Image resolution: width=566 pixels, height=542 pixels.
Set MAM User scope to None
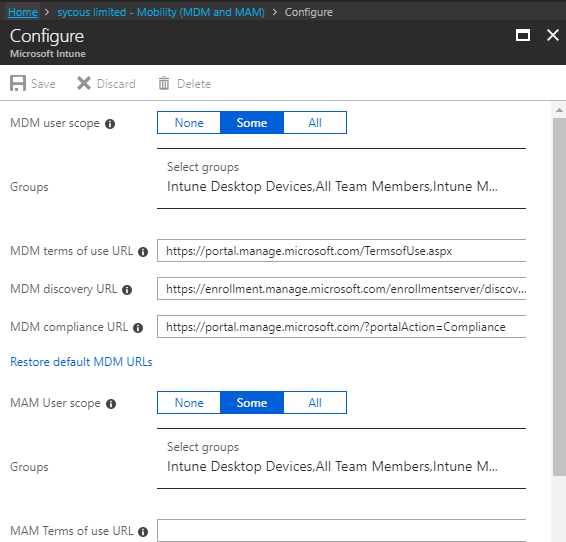point(189,403)
